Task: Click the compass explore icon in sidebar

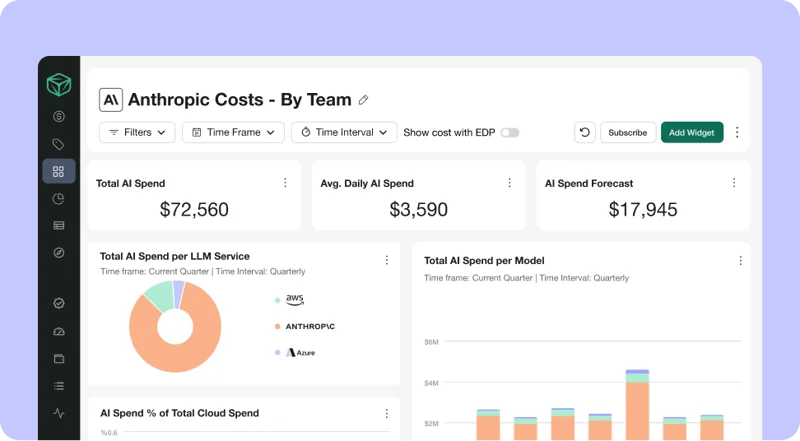Action: pos(59,253)
